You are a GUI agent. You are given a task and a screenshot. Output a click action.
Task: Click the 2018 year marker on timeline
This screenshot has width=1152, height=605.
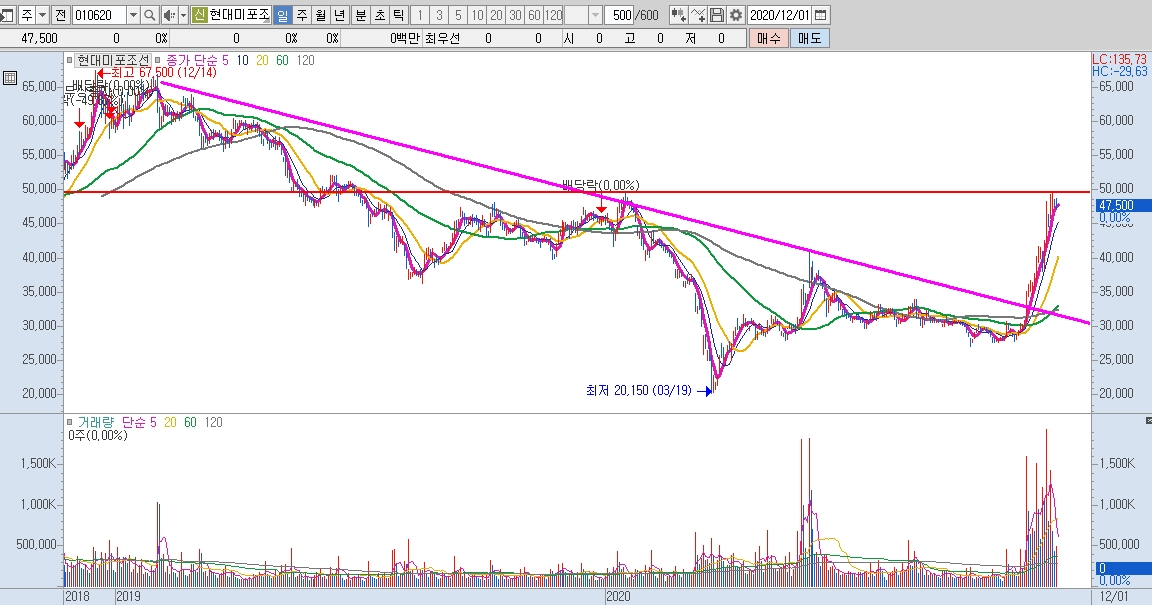point(76,596)
